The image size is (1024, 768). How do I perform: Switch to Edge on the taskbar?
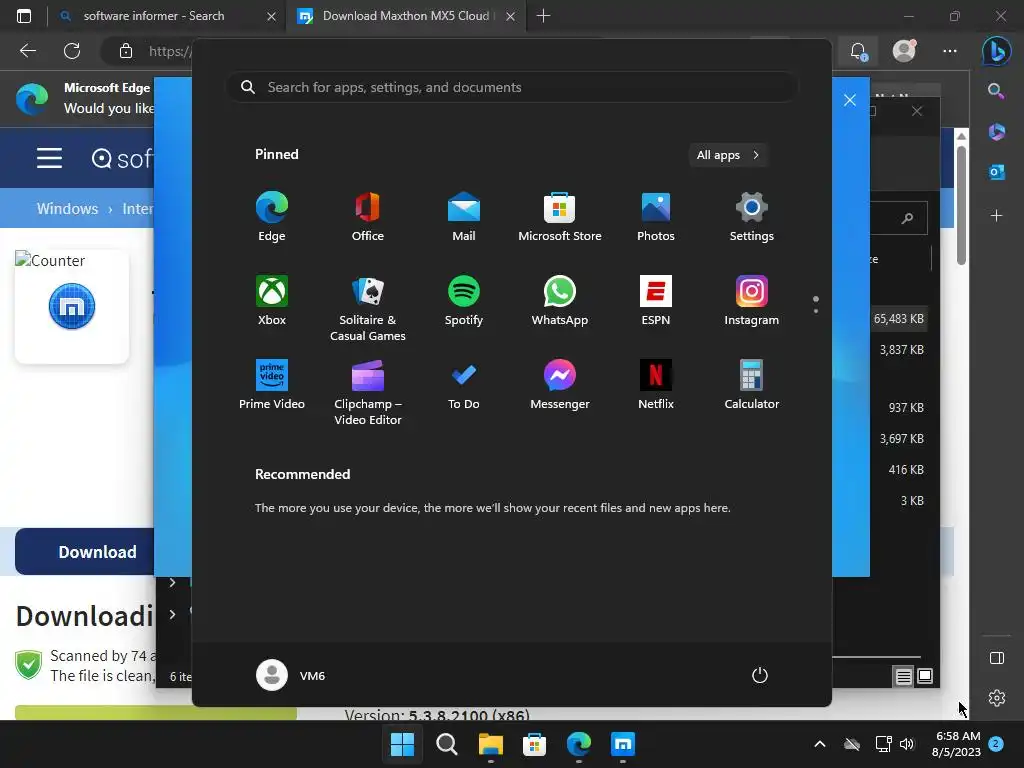(579, 744)
